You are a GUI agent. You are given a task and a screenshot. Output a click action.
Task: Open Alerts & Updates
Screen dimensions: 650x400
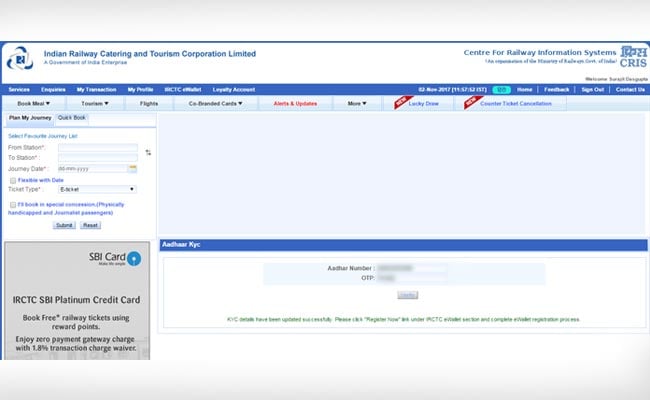295,103
